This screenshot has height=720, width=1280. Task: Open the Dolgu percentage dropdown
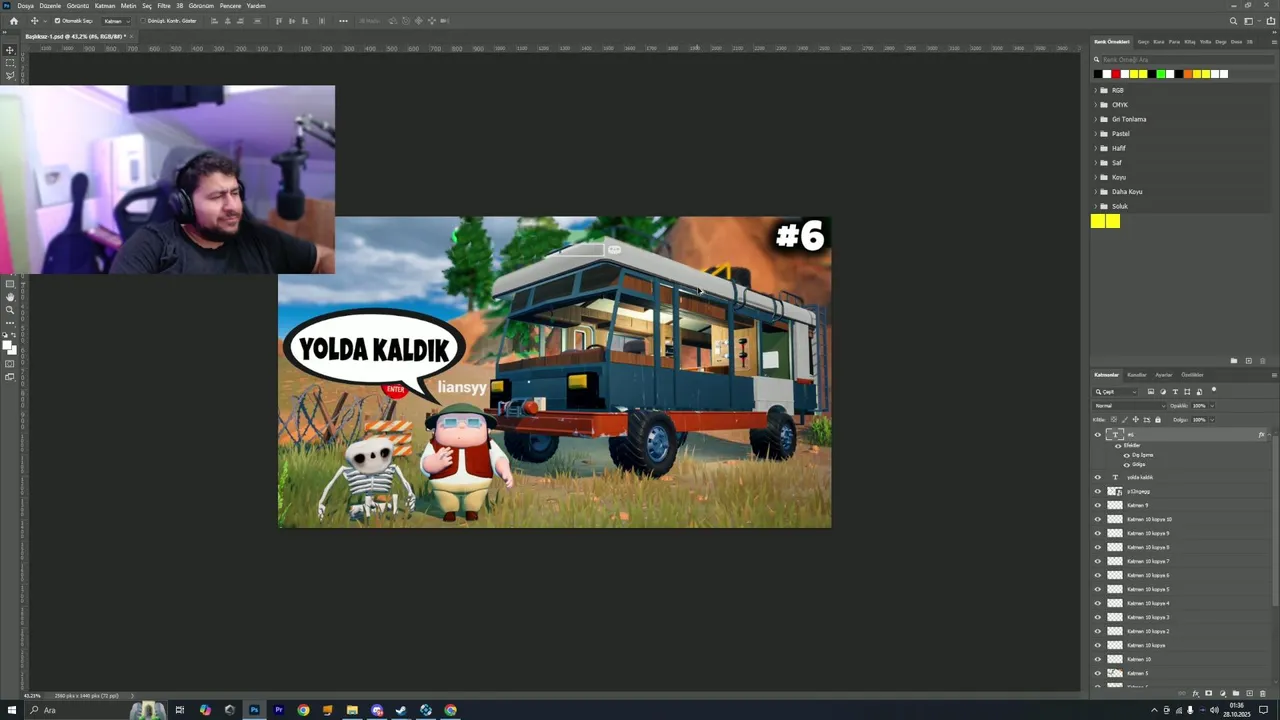[x=1212, y=420]
